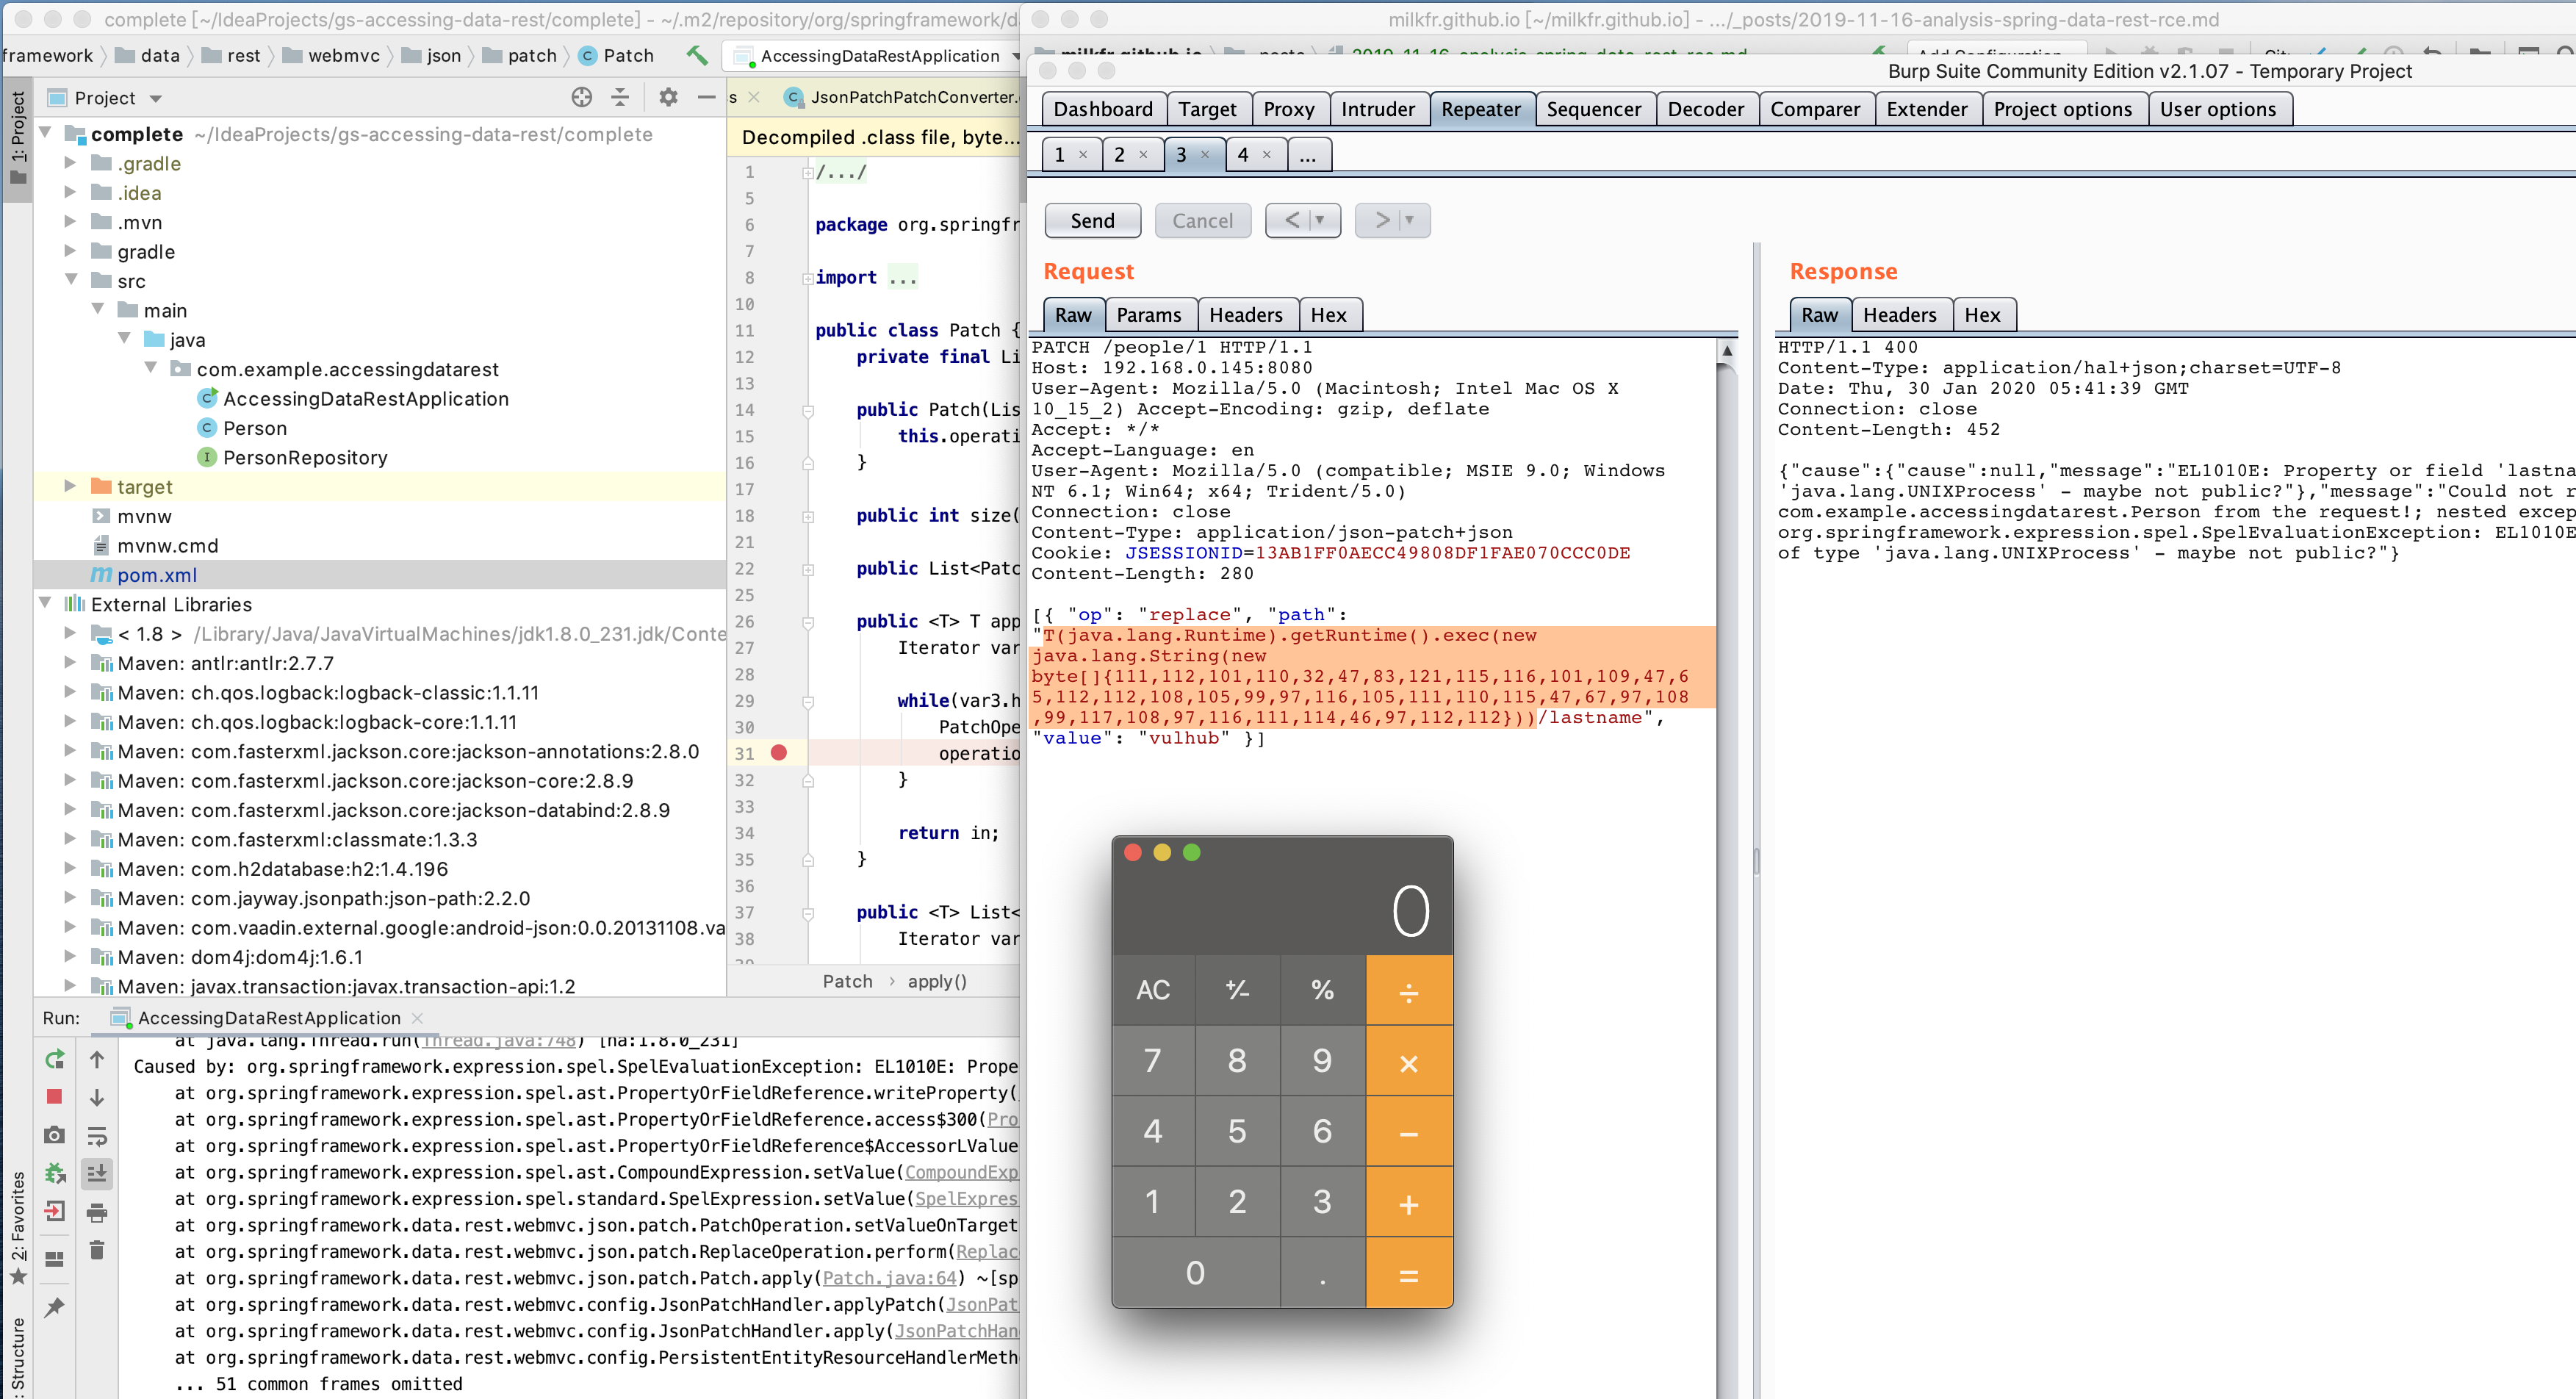Screen dimensions: 2576x1399
Task: Click the layout icon in Run panel sidebar
Action: point(55,1259)
